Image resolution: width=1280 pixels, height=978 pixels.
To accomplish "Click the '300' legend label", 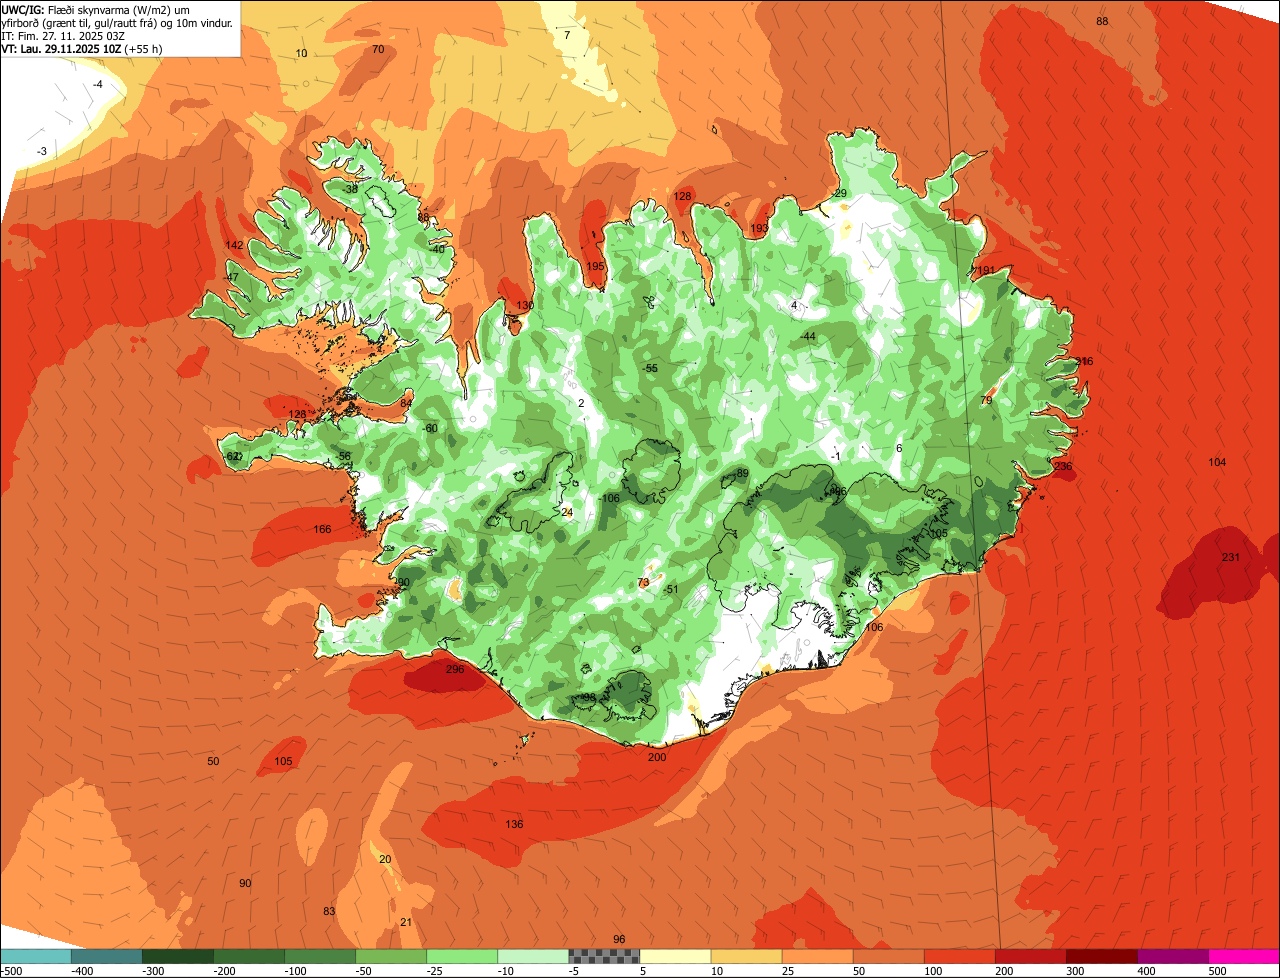I will click(1076, 971).
